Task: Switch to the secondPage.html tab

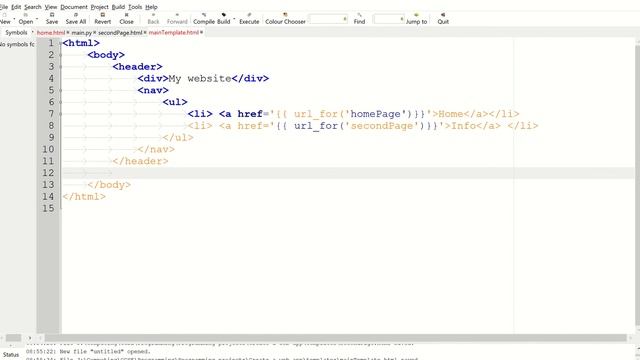Action: (x=120, y=33)
